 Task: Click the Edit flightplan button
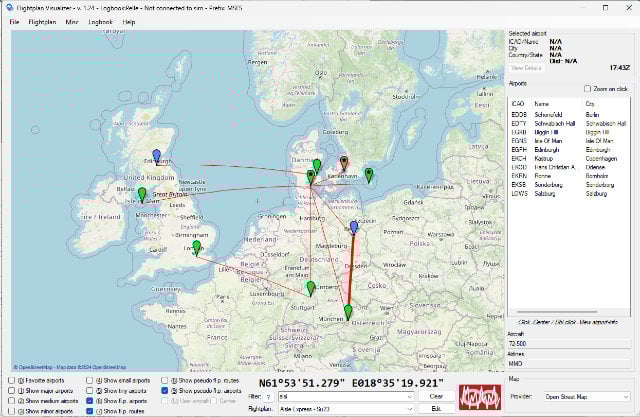(x=436, y=408)
